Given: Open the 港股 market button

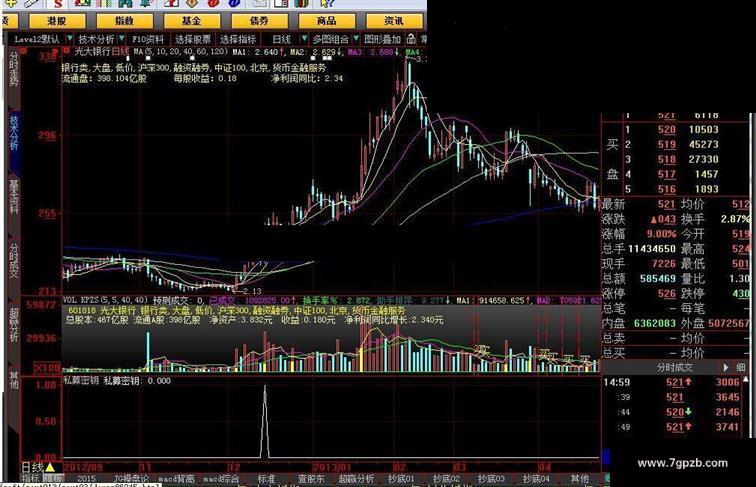Looking at the screenshot, I should click(57, 21).
